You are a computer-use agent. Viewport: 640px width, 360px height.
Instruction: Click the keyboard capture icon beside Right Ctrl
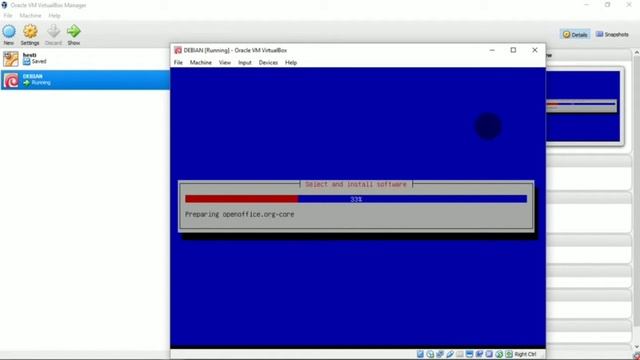coord(509,354)
